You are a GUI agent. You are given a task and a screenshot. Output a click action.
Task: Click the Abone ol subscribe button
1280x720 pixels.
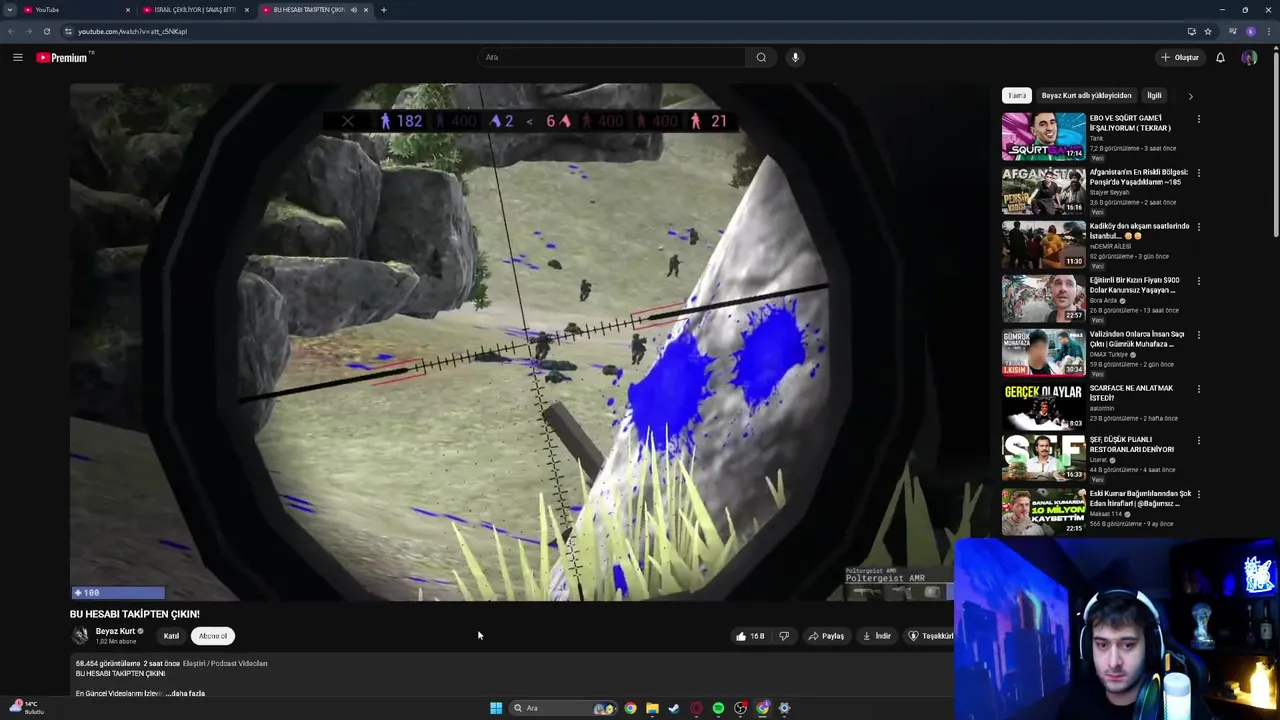click(213, 636)
